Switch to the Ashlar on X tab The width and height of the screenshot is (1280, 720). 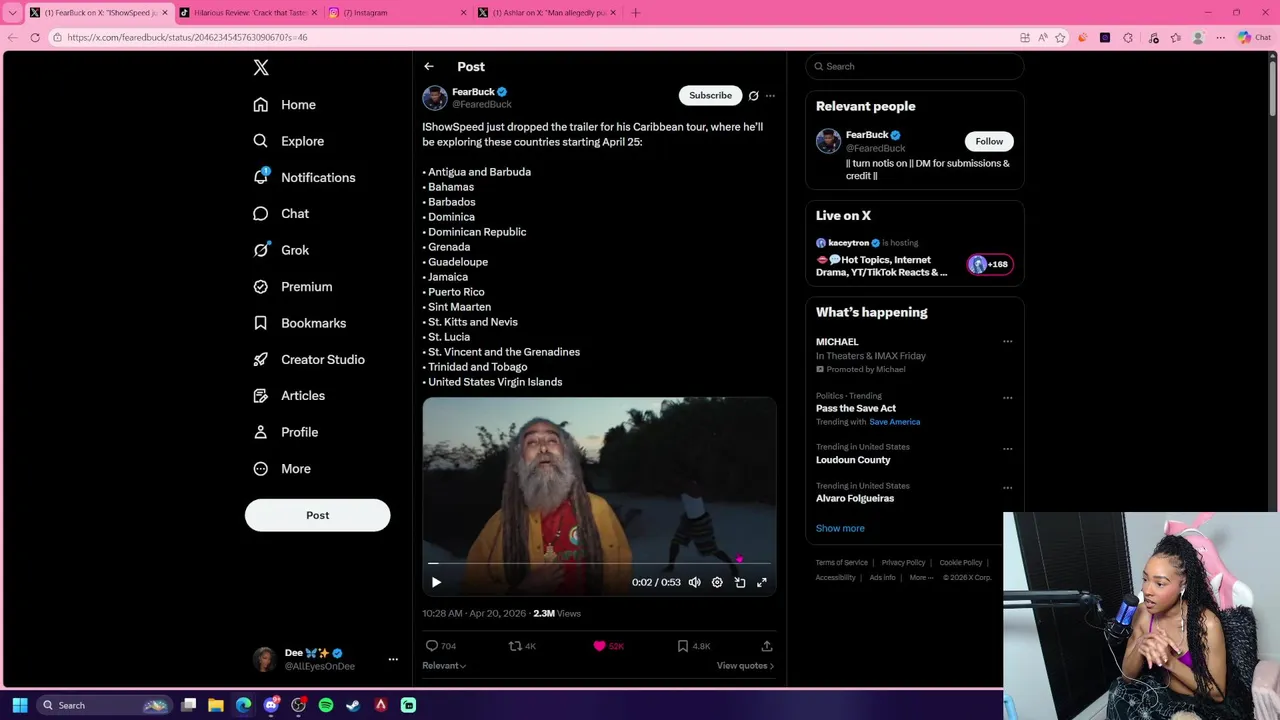(x=548, y=13)
